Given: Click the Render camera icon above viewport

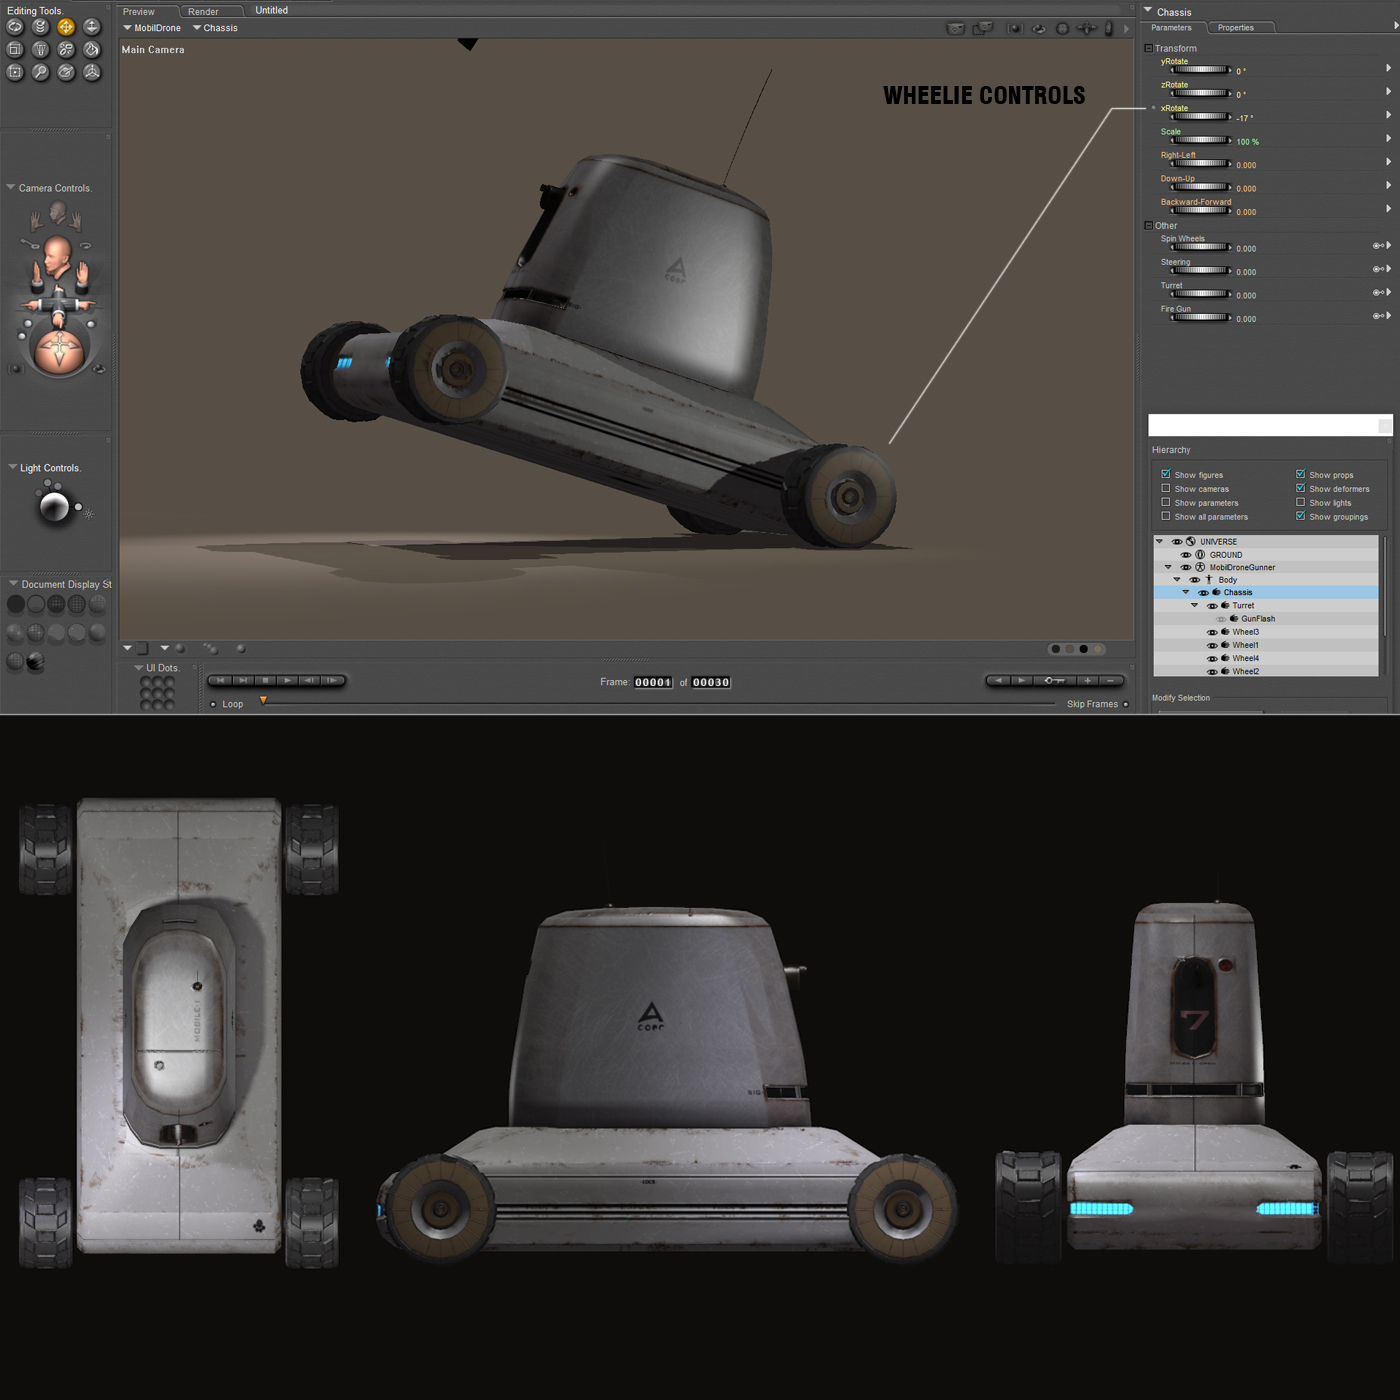Looking at the screenshot, I should coord(956,29).
